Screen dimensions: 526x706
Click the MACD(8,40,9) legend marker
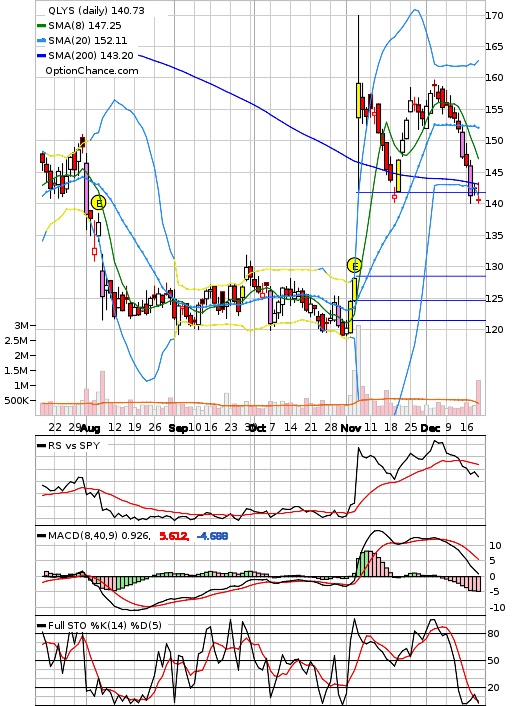(41, 536)
